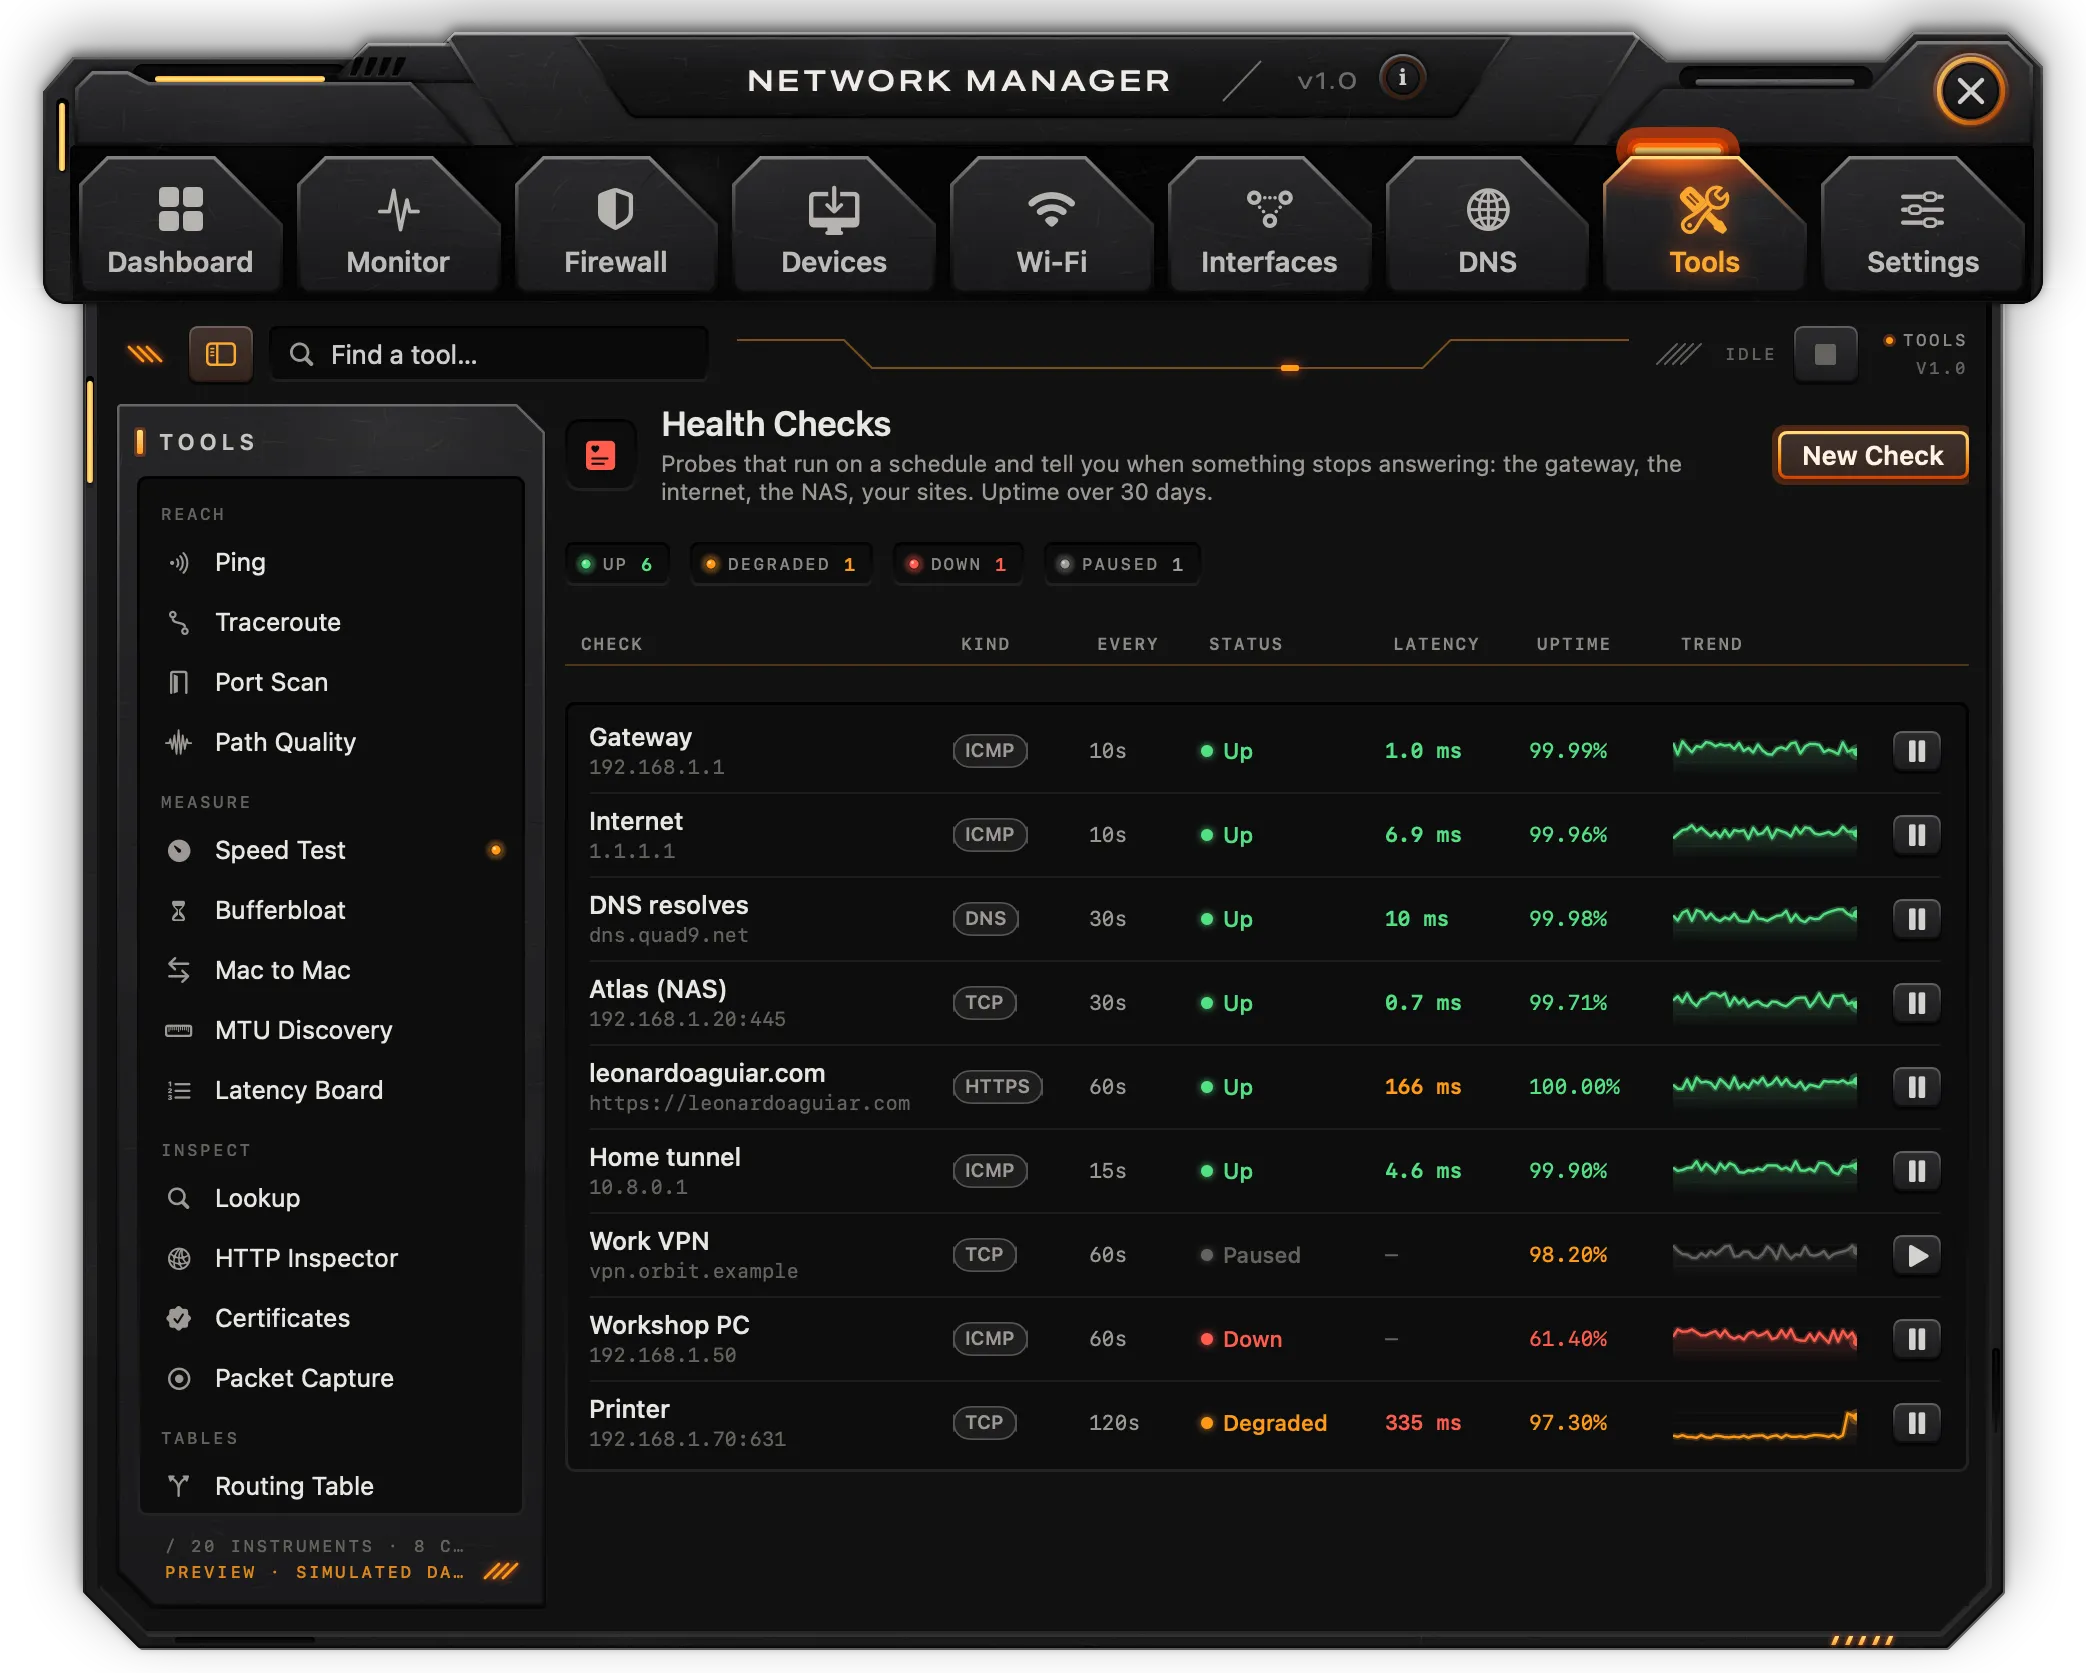The height and width of the screenshot is (1673, 2086).
Task: Open the Lookup tool
Action: click(332, 1198)
